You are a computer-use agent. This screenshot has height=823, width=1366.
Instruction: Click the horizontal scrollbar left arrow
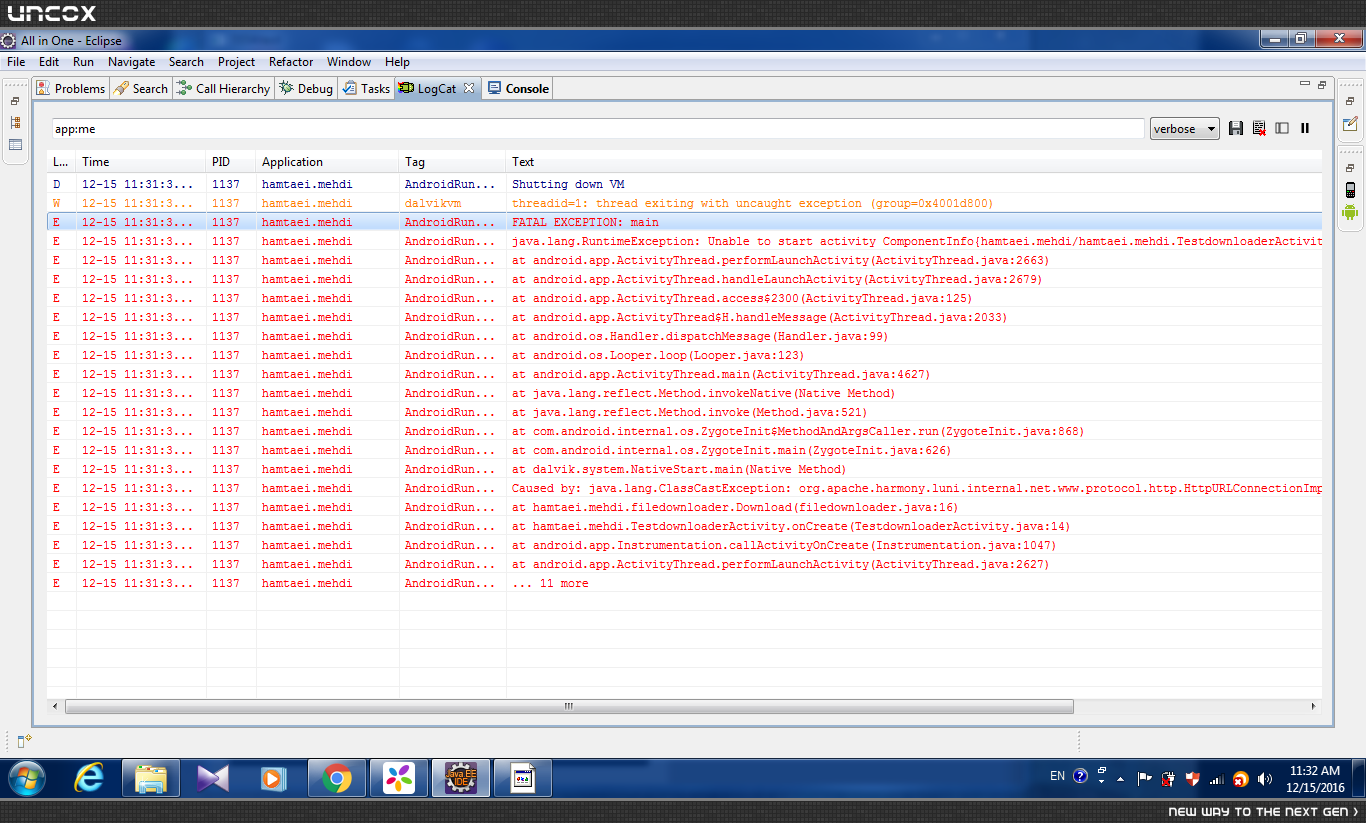(x=56, y=706)
